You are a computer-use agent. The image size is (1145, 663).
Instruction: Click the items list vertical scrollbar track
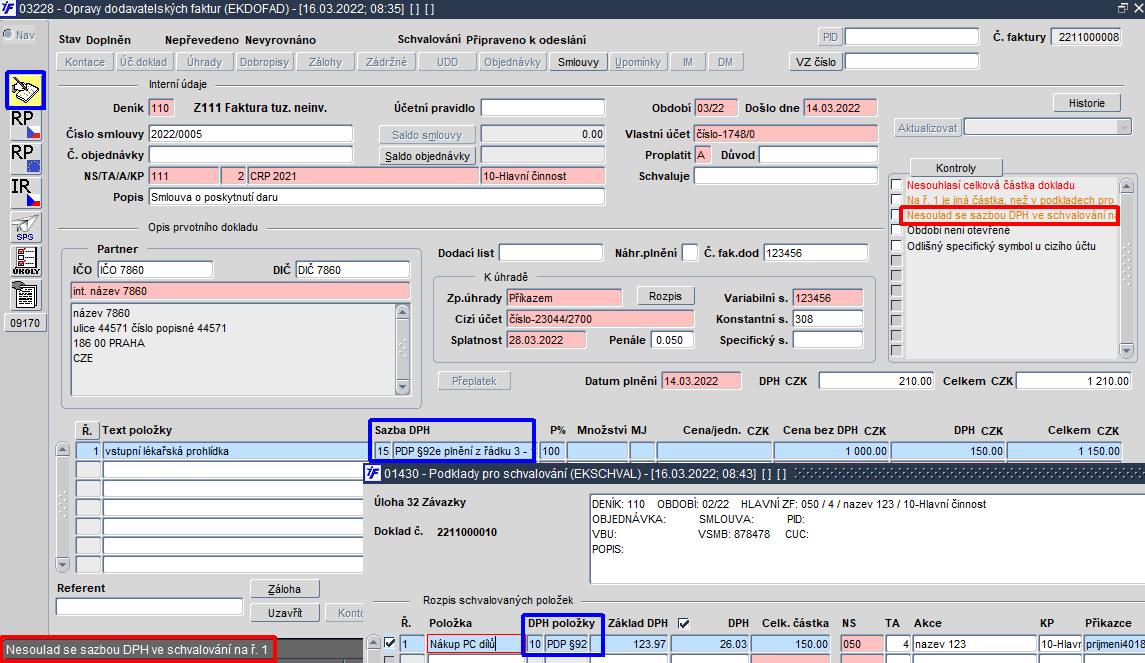pyautogui.click(x=63, y=507)
